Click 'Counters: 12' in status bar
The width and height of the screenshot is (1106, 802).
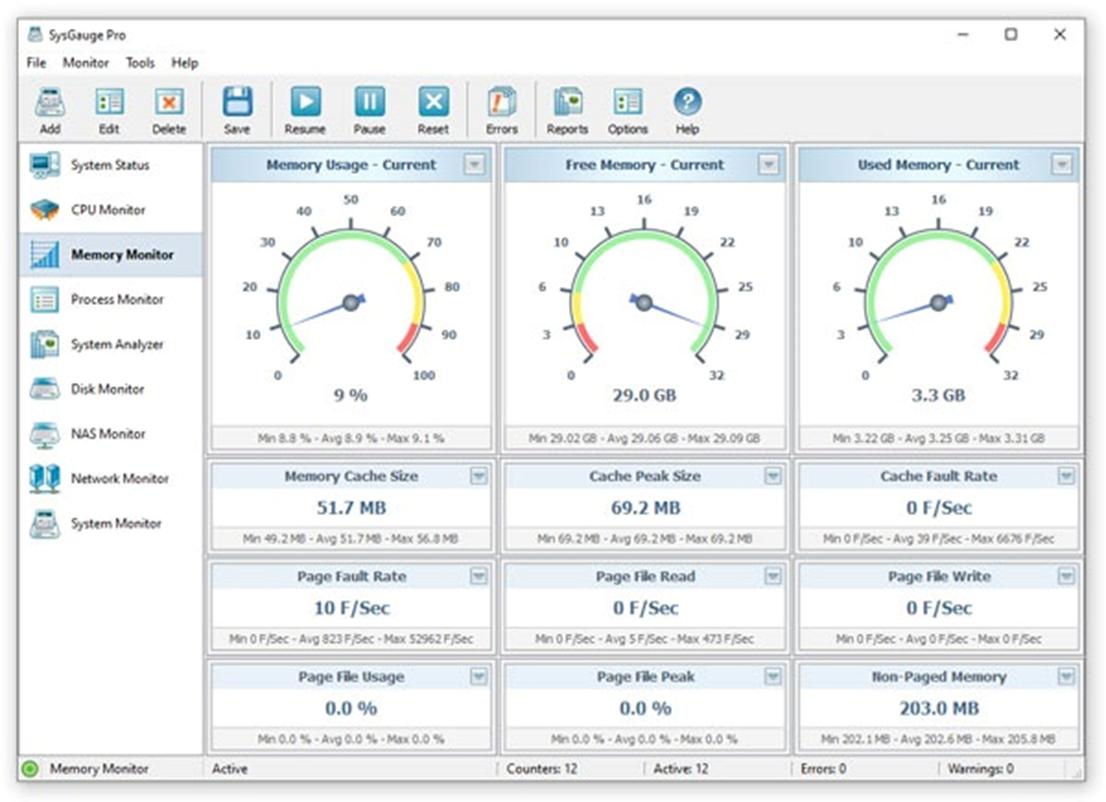541,769
